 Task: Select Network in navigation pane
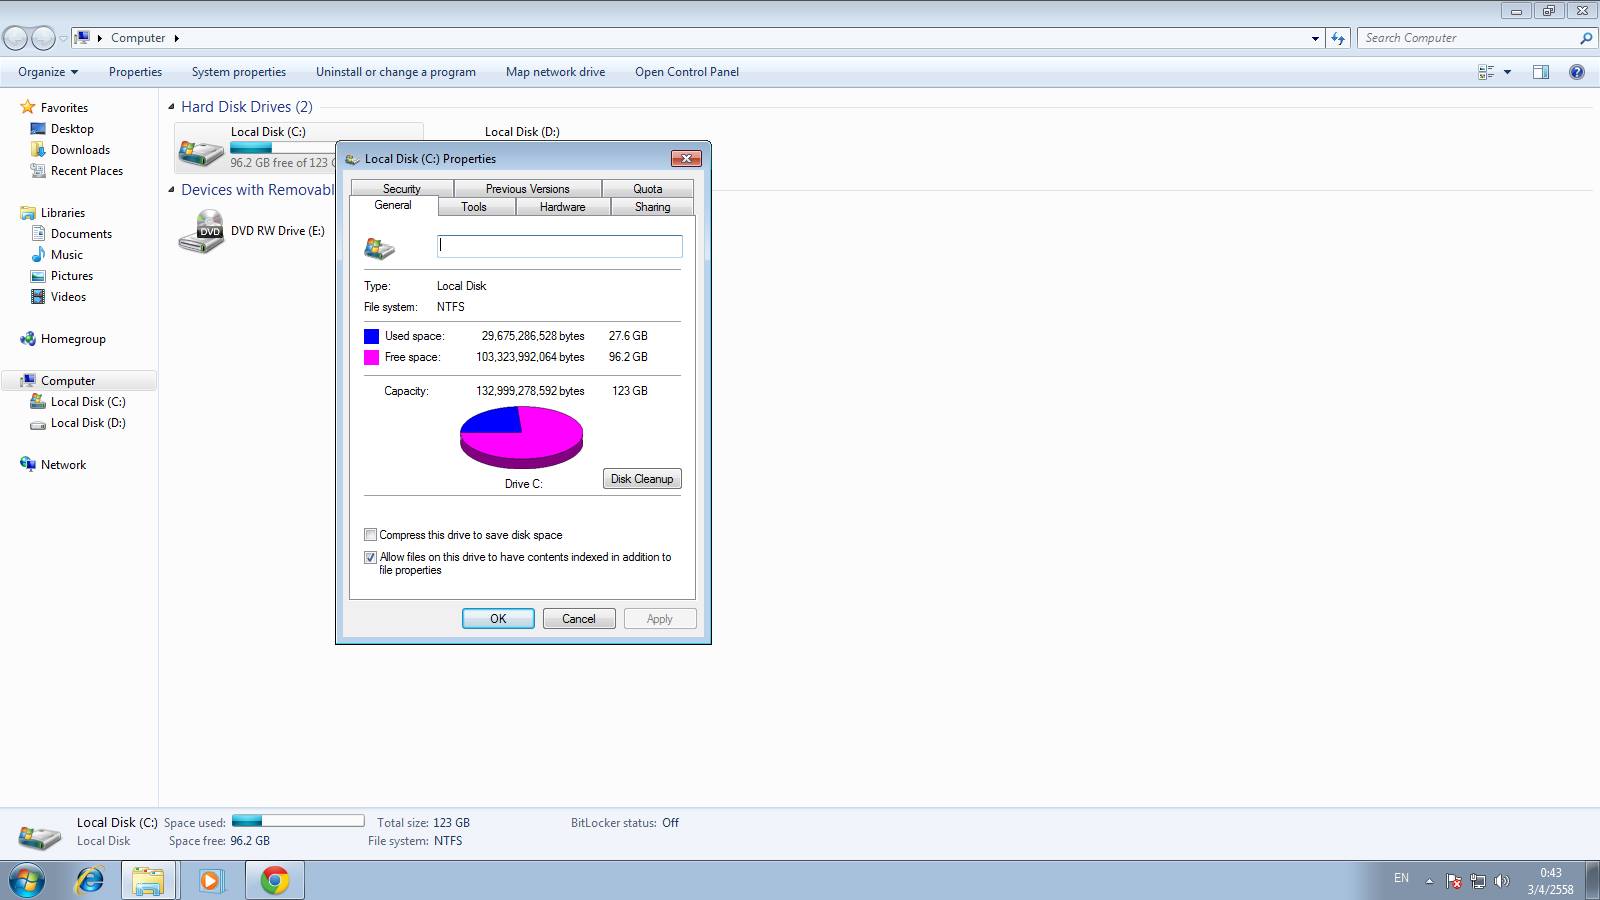pos(63,465)
